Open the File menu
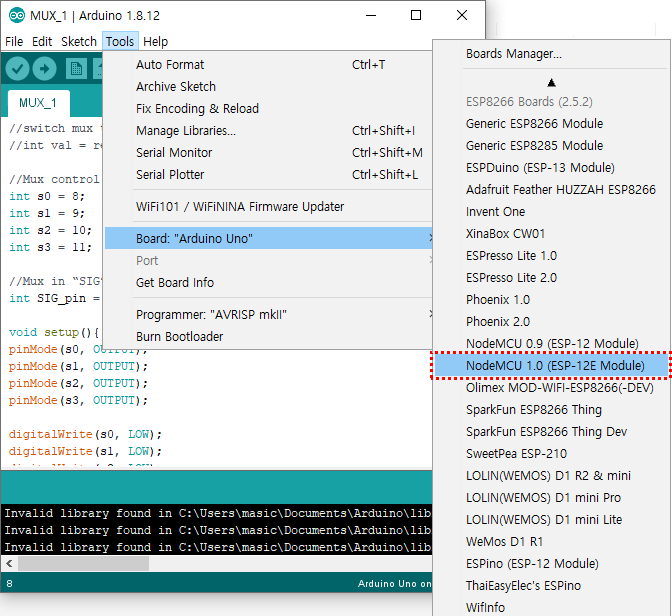 click(x=14, y=42)
